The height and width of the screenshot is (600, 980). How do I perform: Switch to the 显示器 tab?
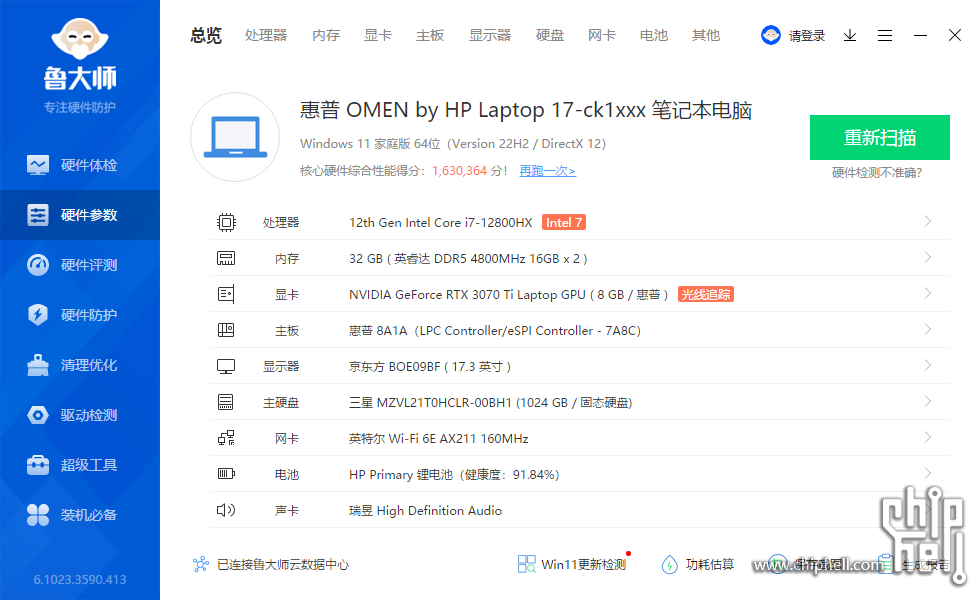(x=490, y=36)
